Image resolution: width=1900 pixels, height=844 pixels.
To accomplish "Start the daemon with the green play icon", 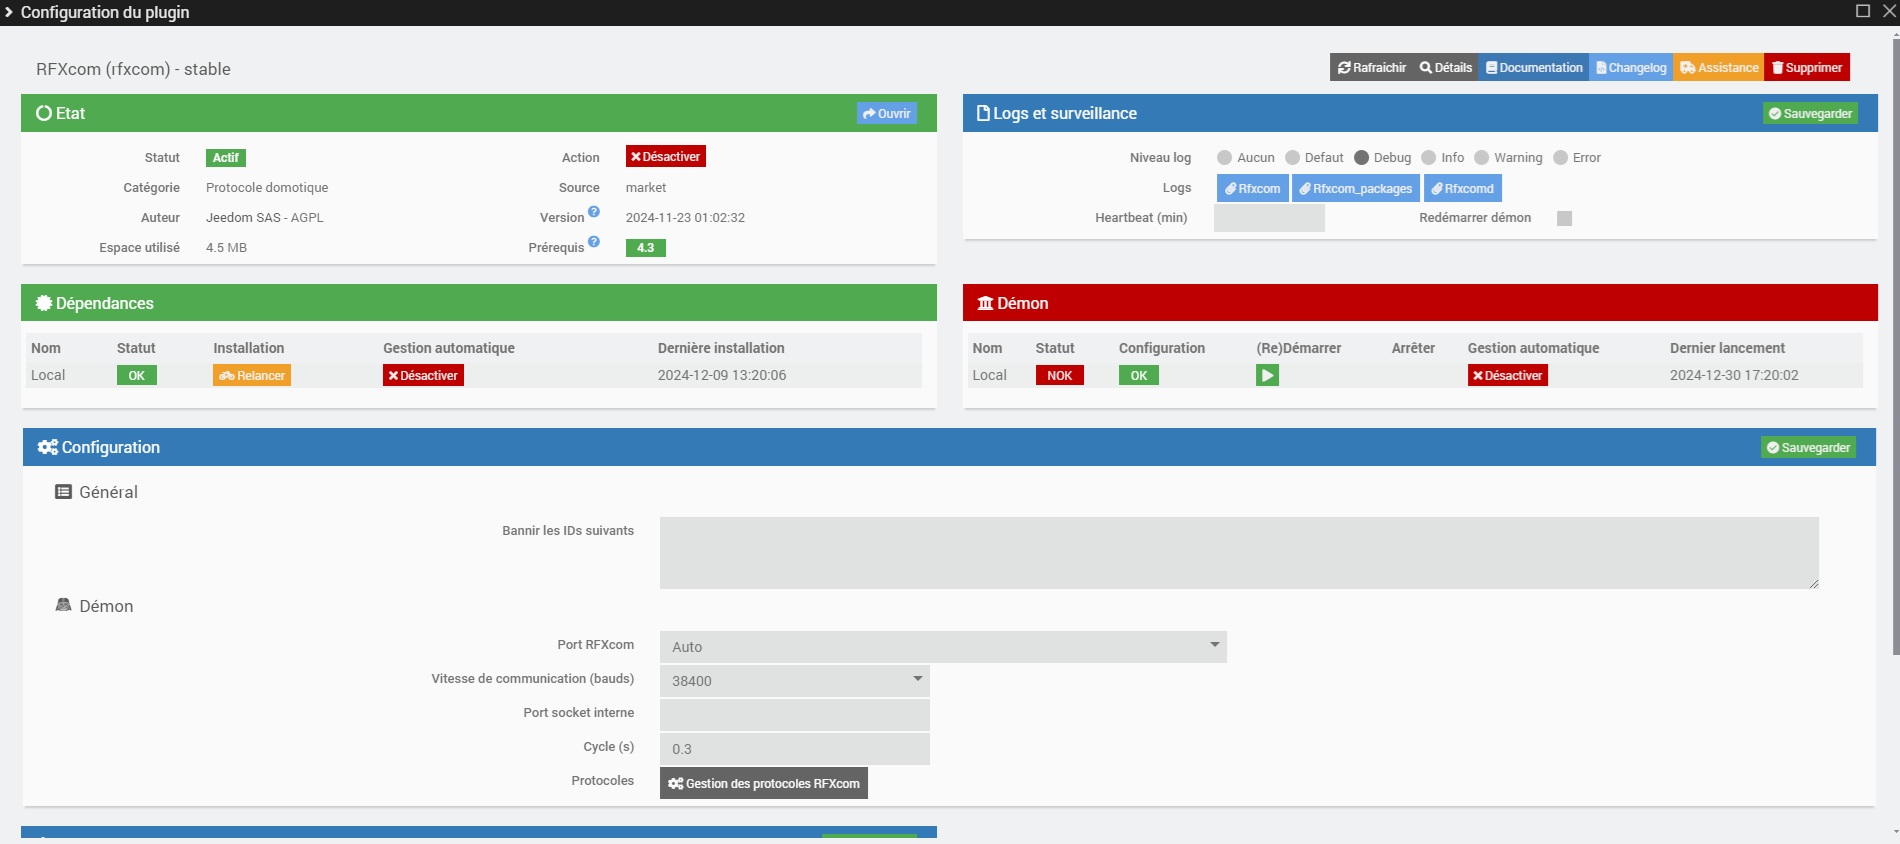I will (x=1267, y=376).
